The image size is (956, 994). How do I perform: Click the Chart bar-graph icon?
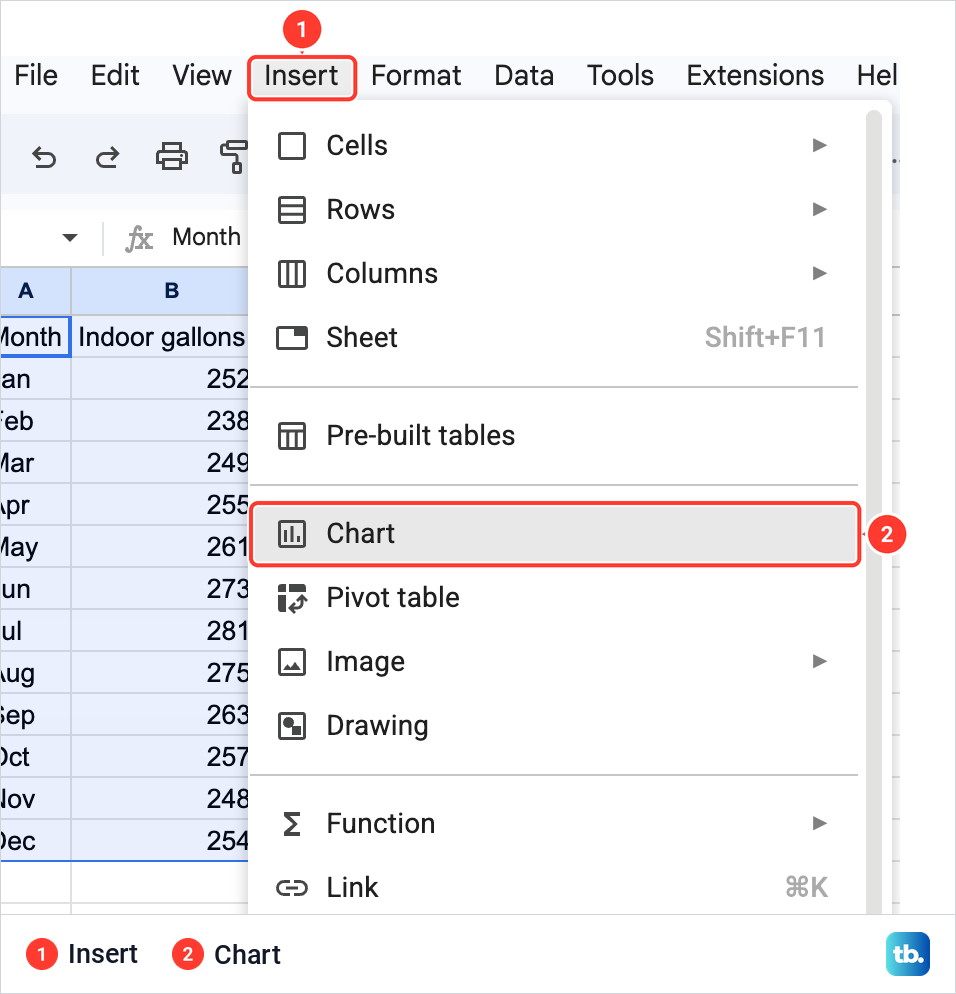coord(292,534)
